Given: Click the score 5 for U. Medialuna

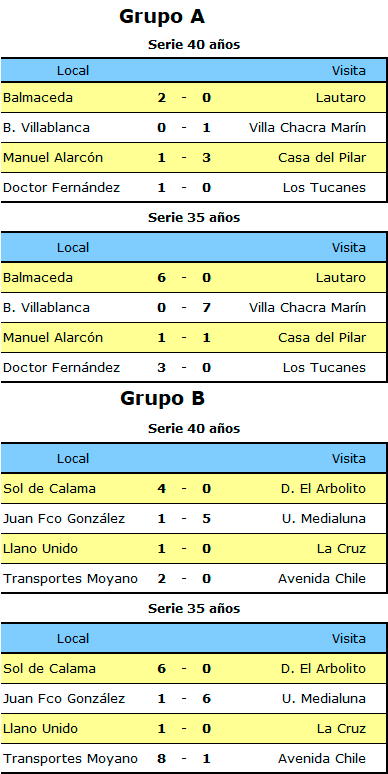Looking at the screenshot, I should click(206, 519).
